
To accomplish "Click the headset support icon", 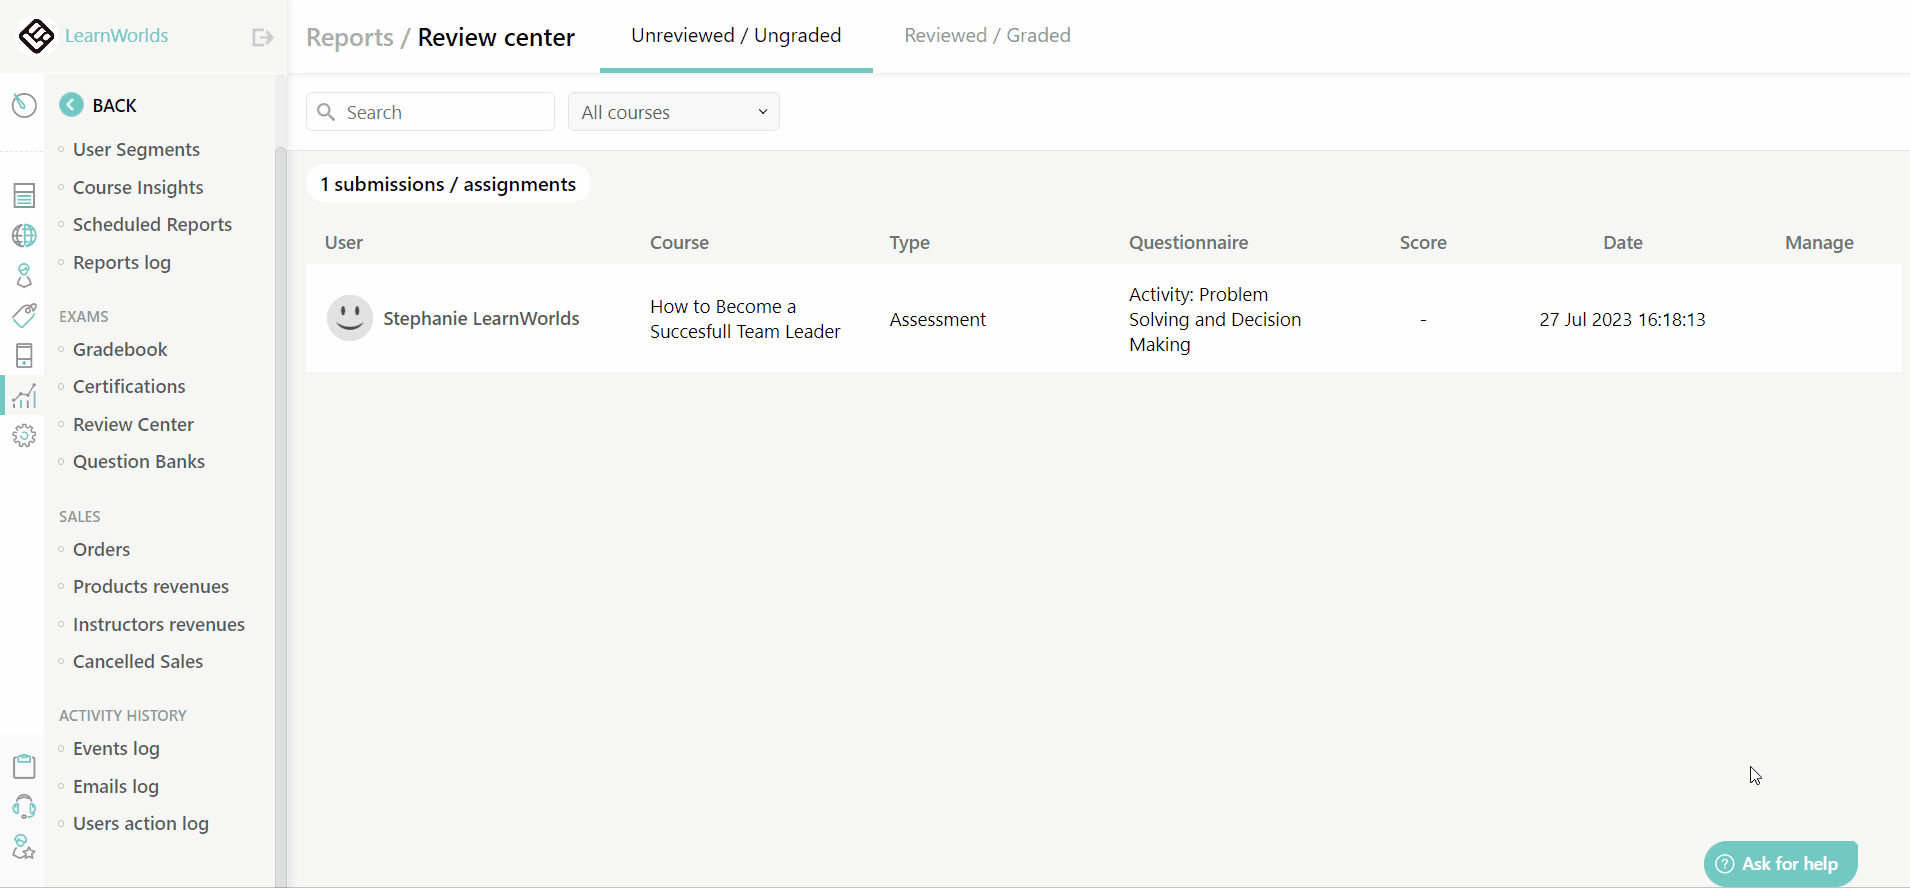I will (x=24, y=807).
